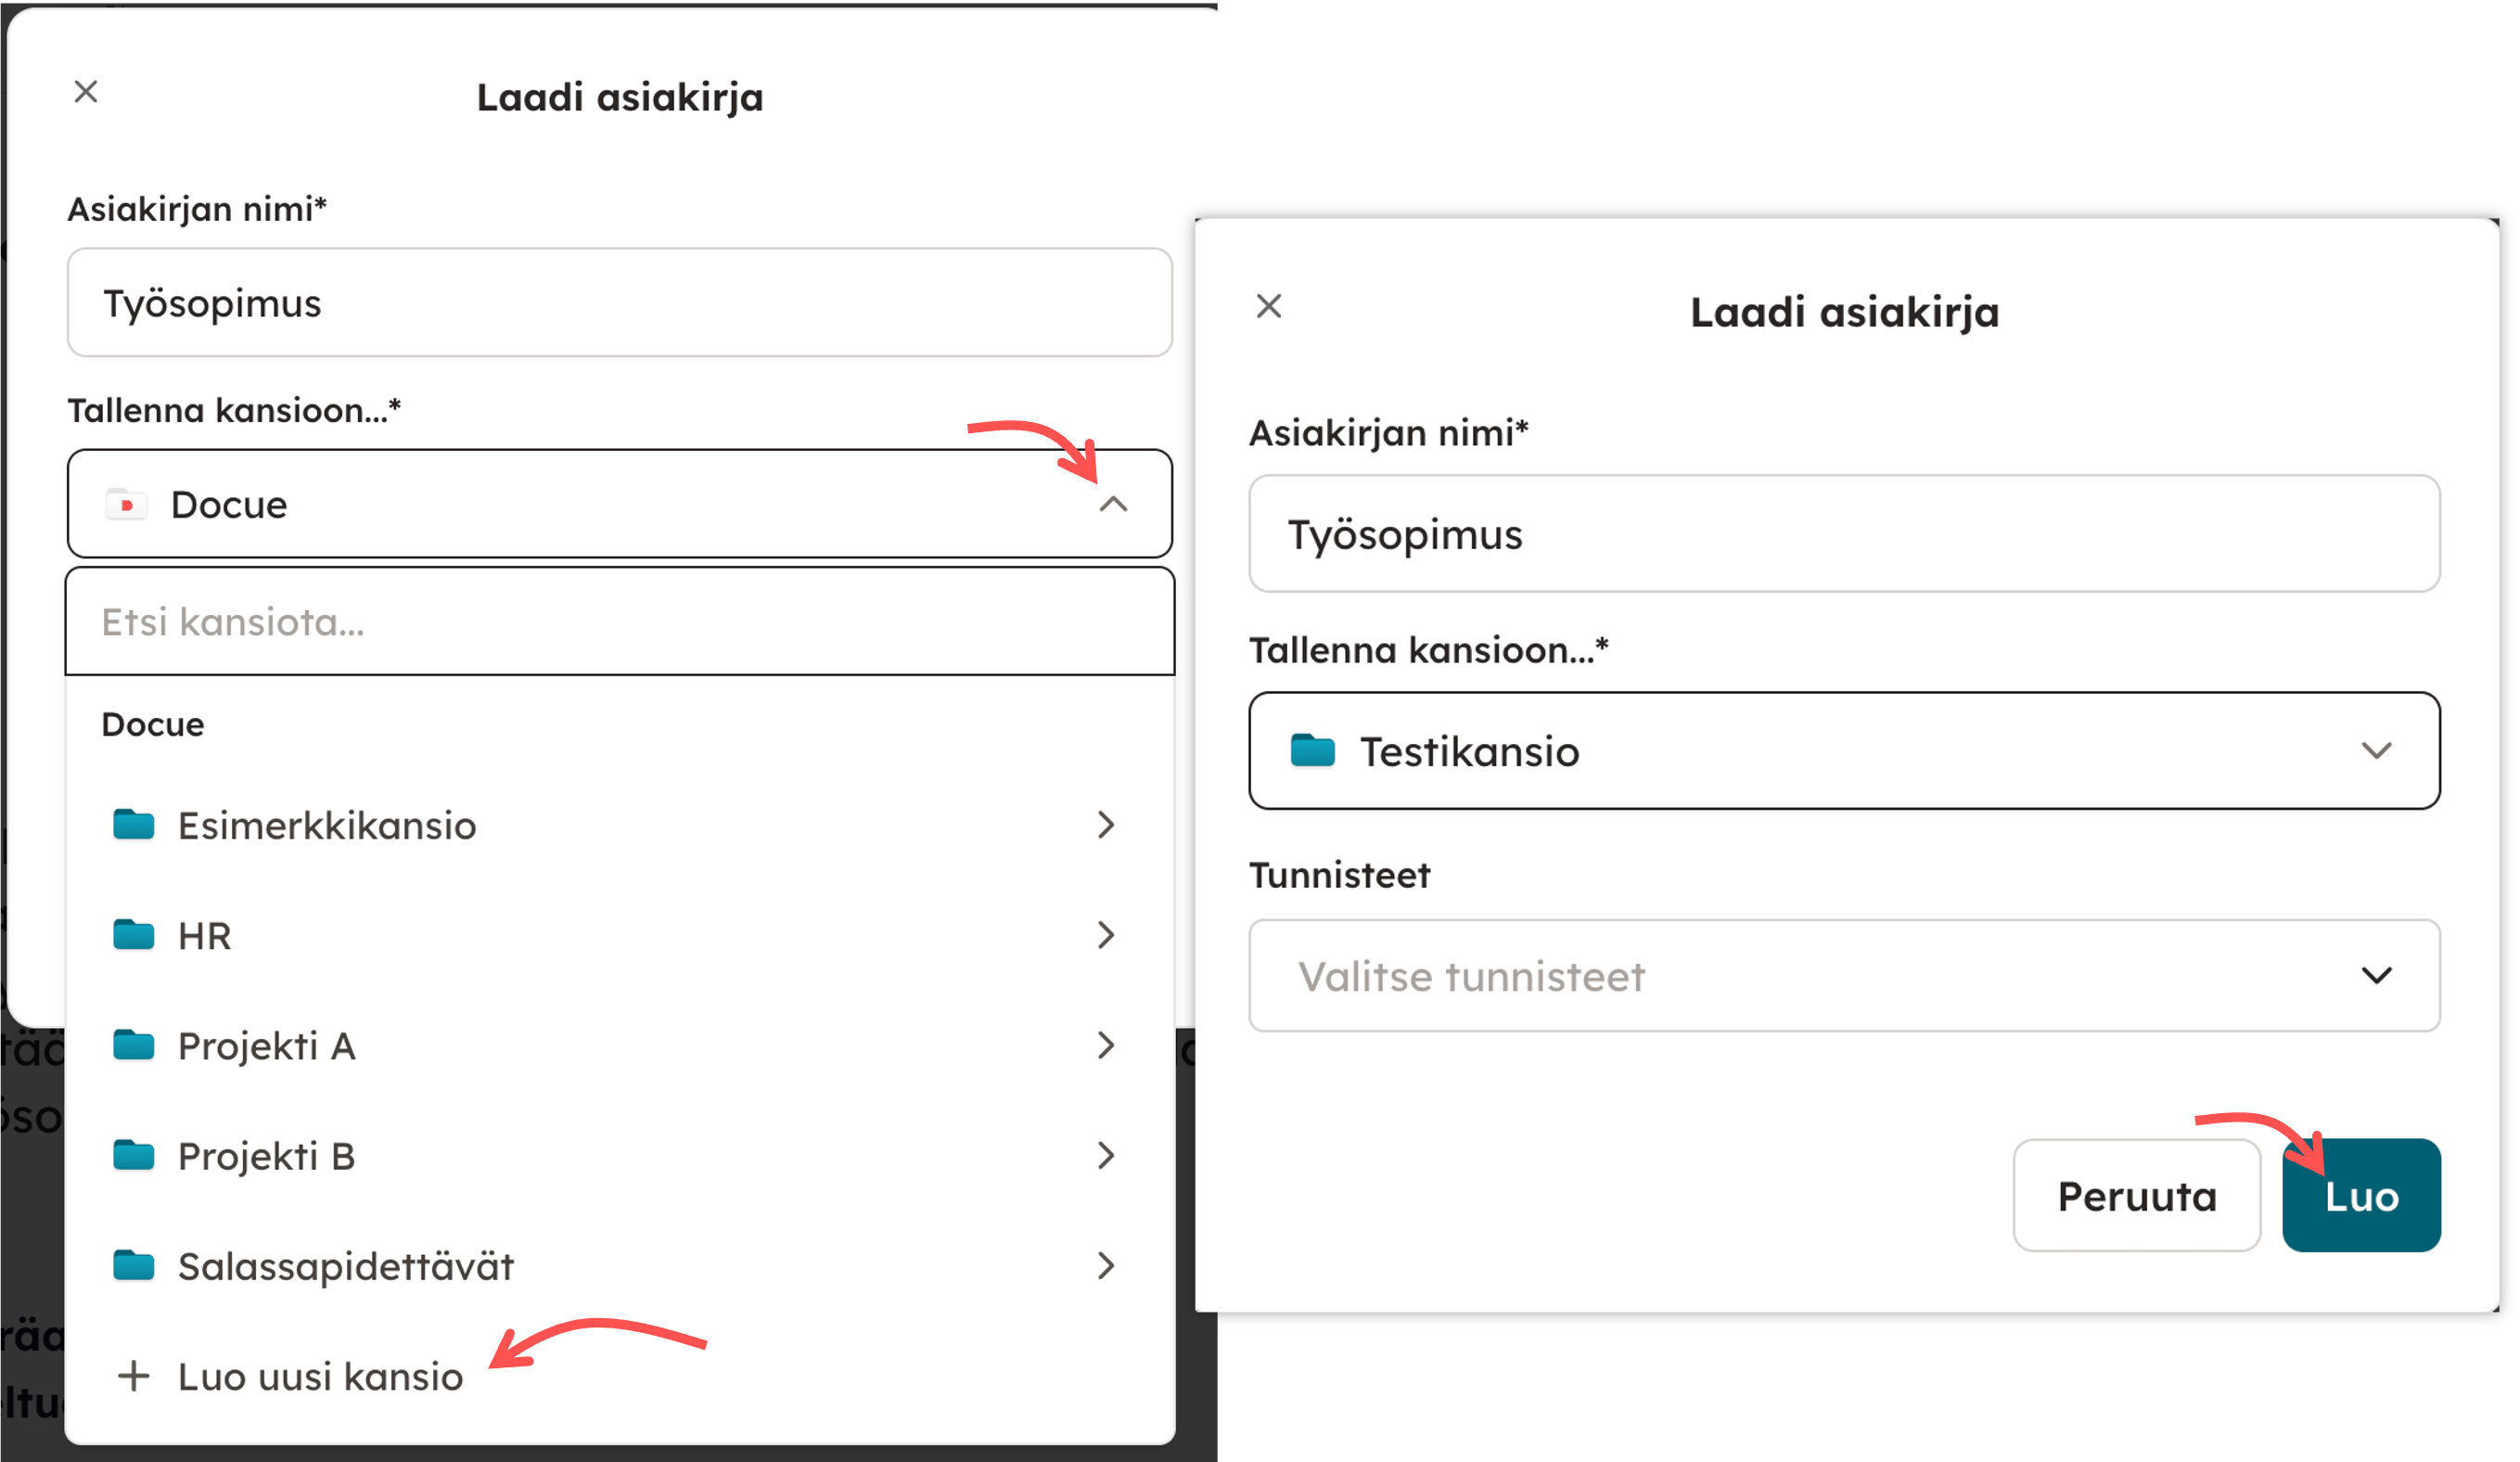Click the Peruuta button
Screen dimensions: 2520x1462
click(2136, 1195)
